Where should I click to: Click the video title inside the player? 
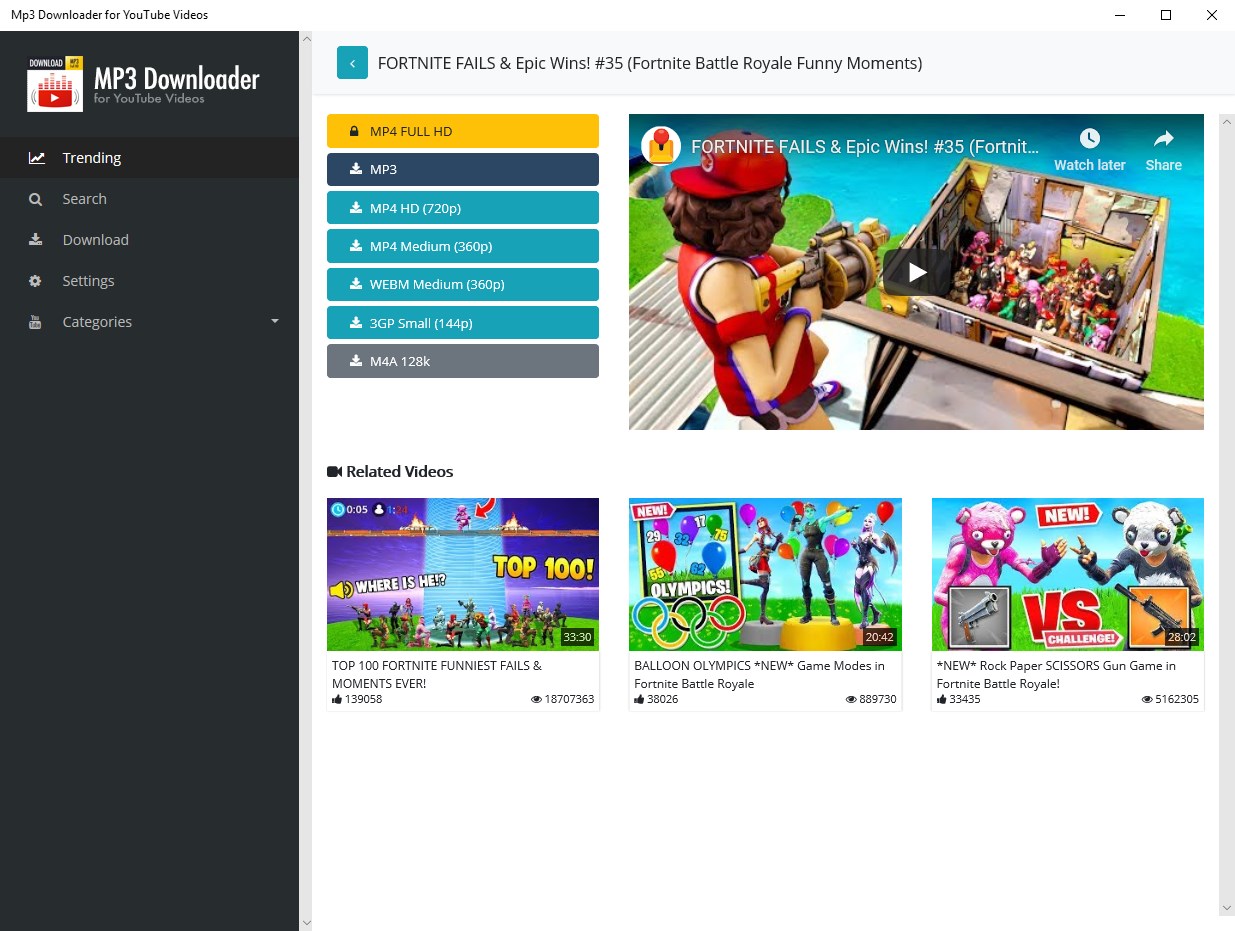click(865, 147)
